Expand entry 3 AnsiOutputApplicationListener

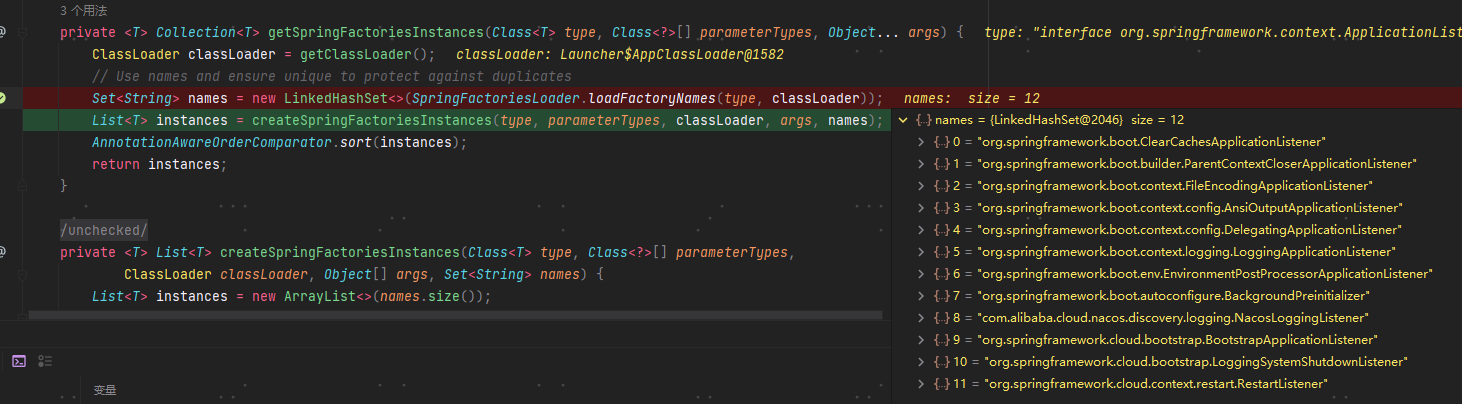[921, 208]
